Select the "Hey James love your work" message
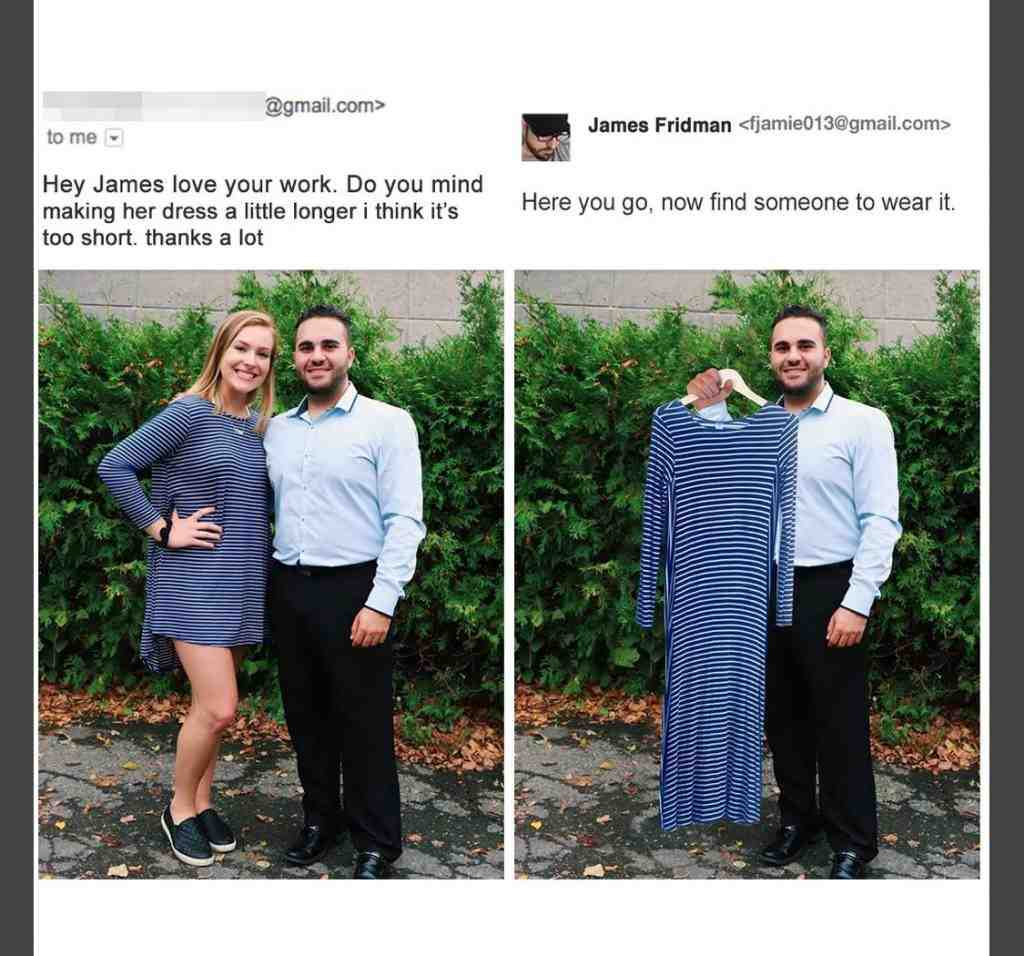 [x=263, y=211]
